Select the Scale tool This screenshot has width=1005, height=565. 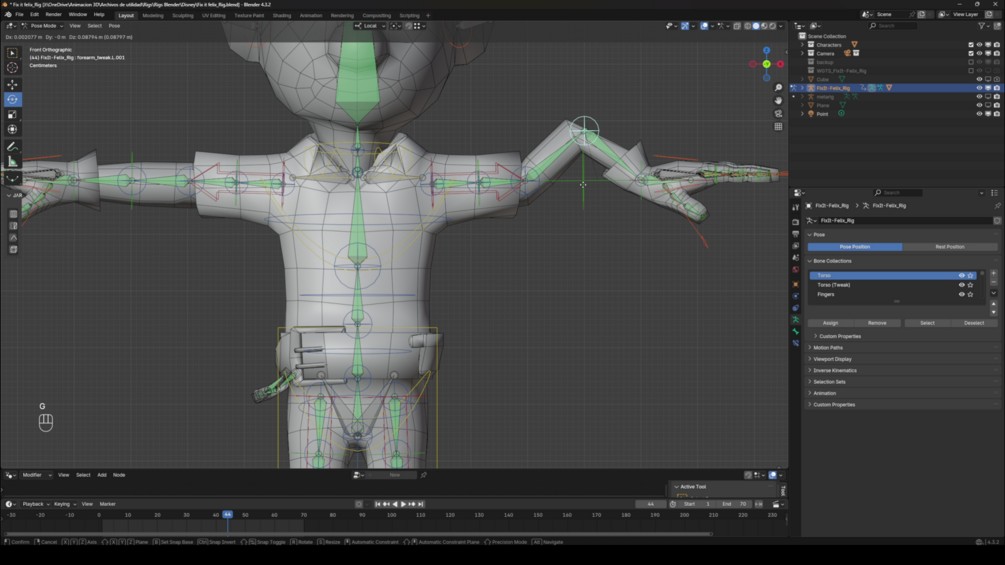pos(13,115)
